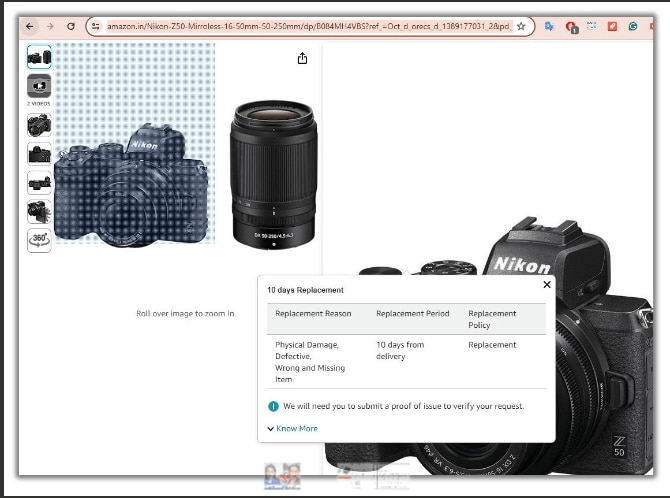
Task: Select the fourth product thumbnail
Action: (x=39, y=154)
